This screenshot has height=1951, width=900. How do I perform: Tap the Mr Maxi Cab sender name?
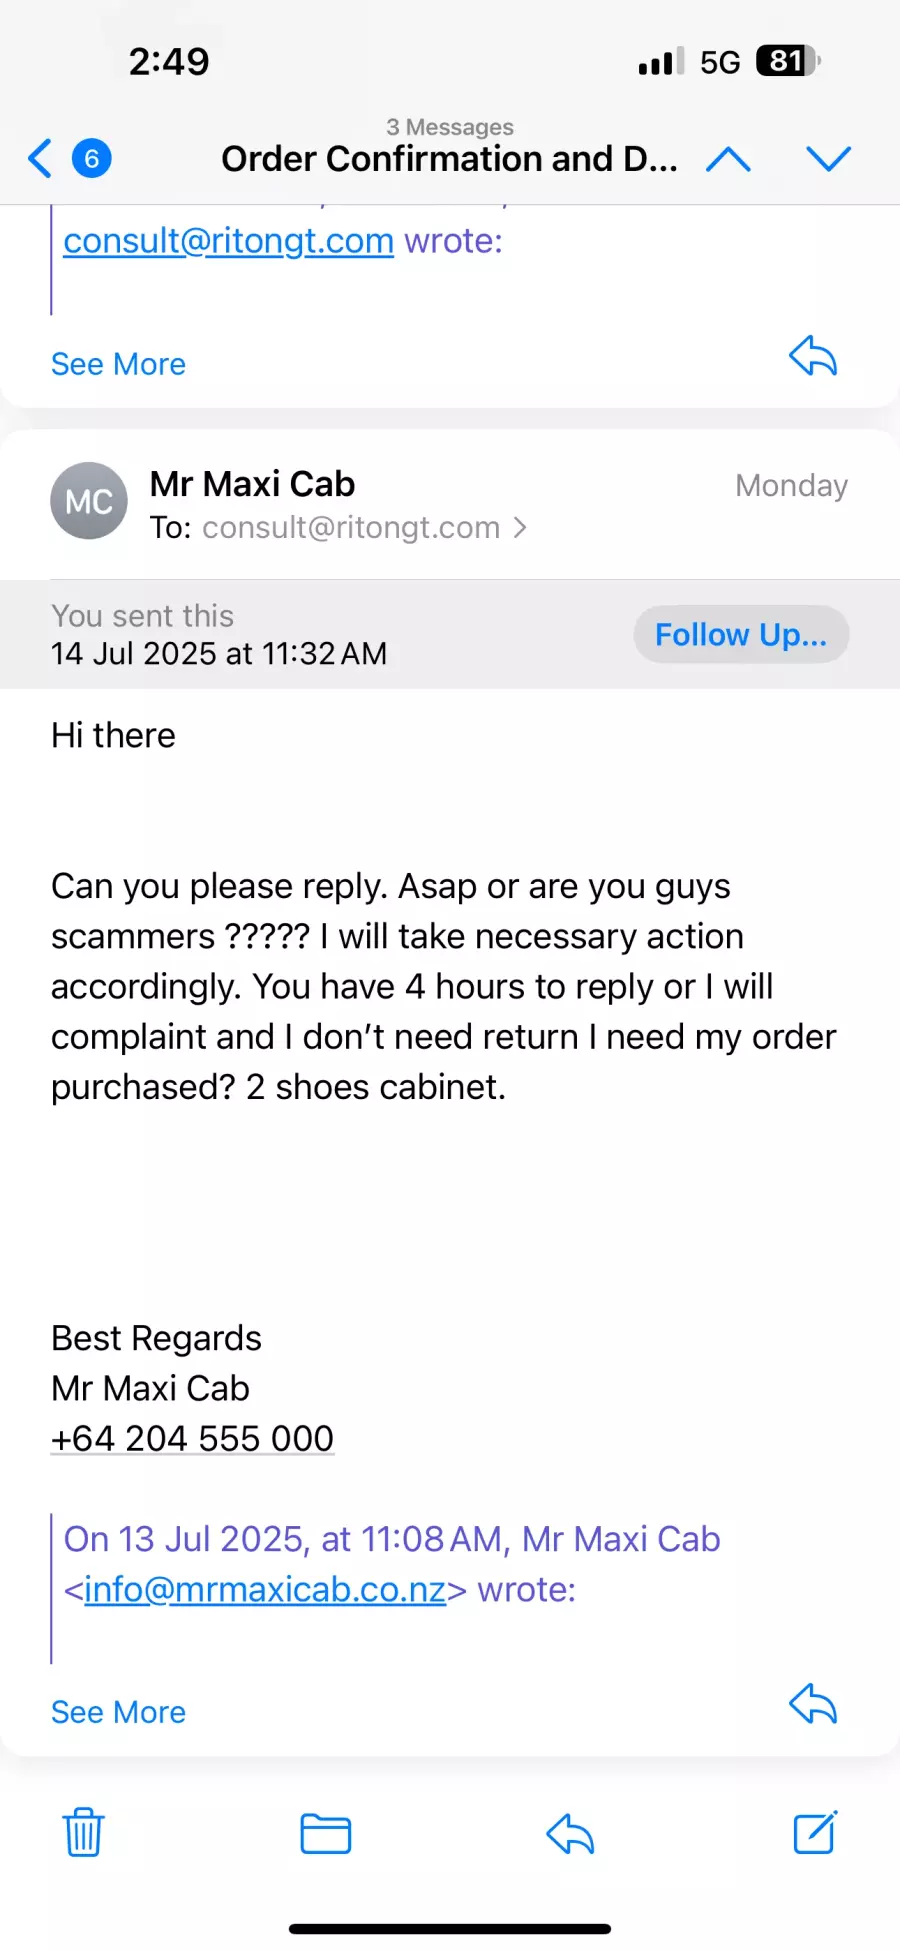coord(252,484)
